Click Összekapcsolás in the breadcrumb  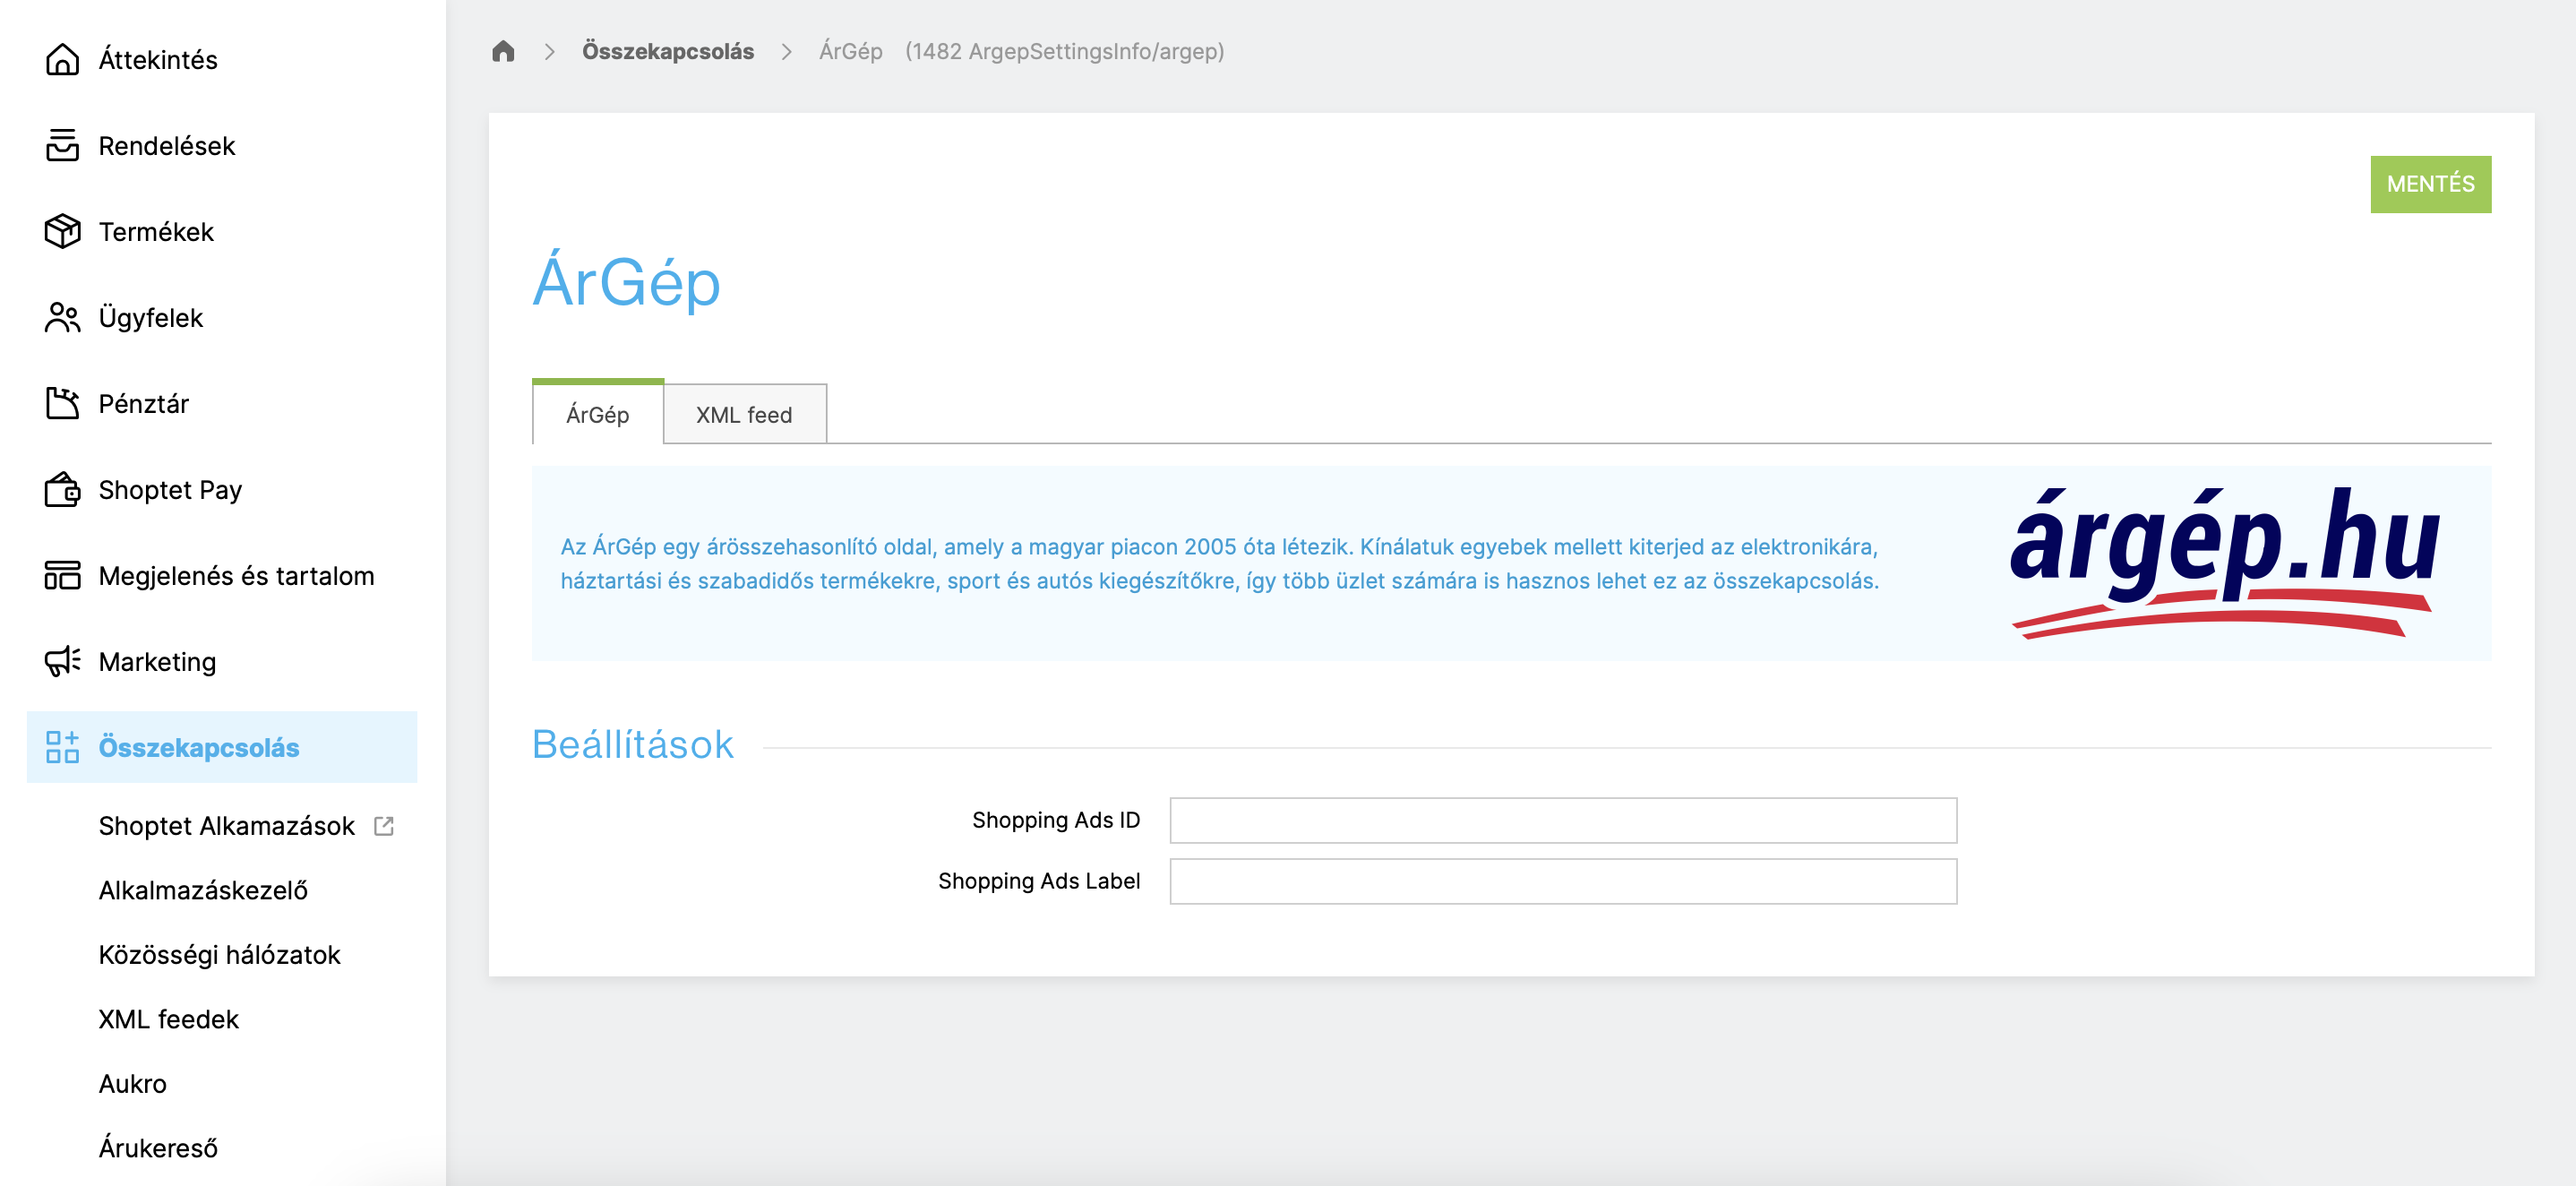668,51
